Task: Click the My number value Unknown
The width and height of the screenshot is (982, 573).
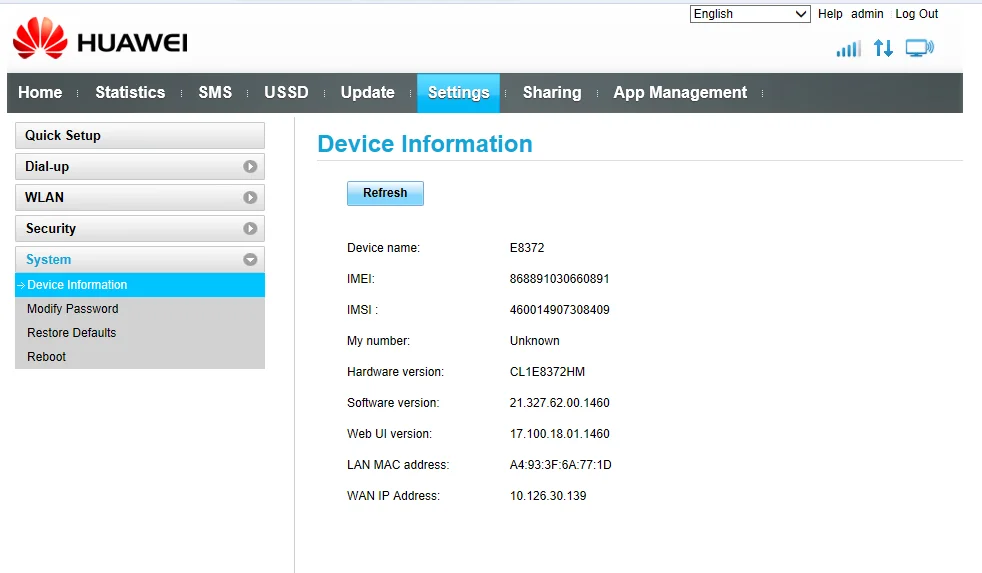Action: [534, 341]
